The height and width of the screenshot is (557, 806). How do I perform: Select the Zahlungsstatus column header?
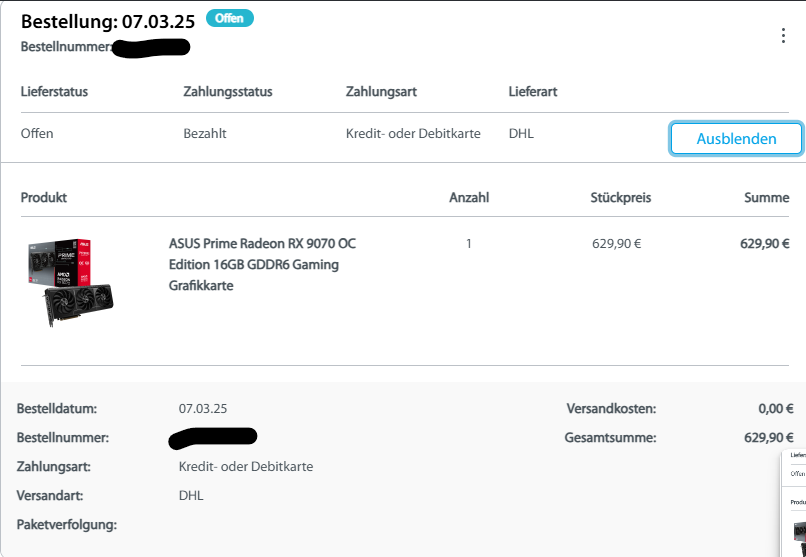coord(228,92)
